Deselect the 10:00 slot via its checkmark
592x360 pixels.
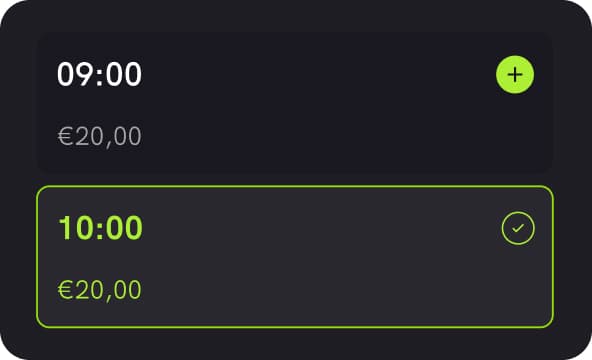pos(518,228)
